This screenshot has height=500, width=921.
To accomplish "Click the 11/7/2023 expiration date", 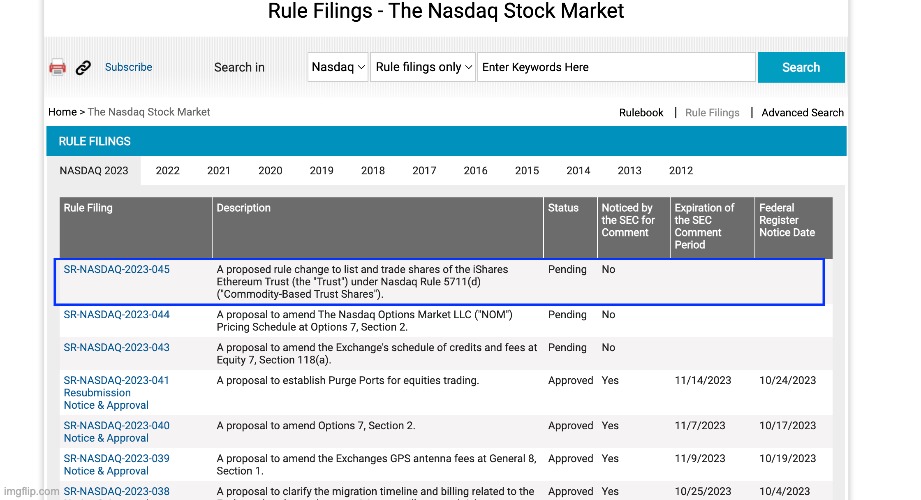I will tap(700, 425).
